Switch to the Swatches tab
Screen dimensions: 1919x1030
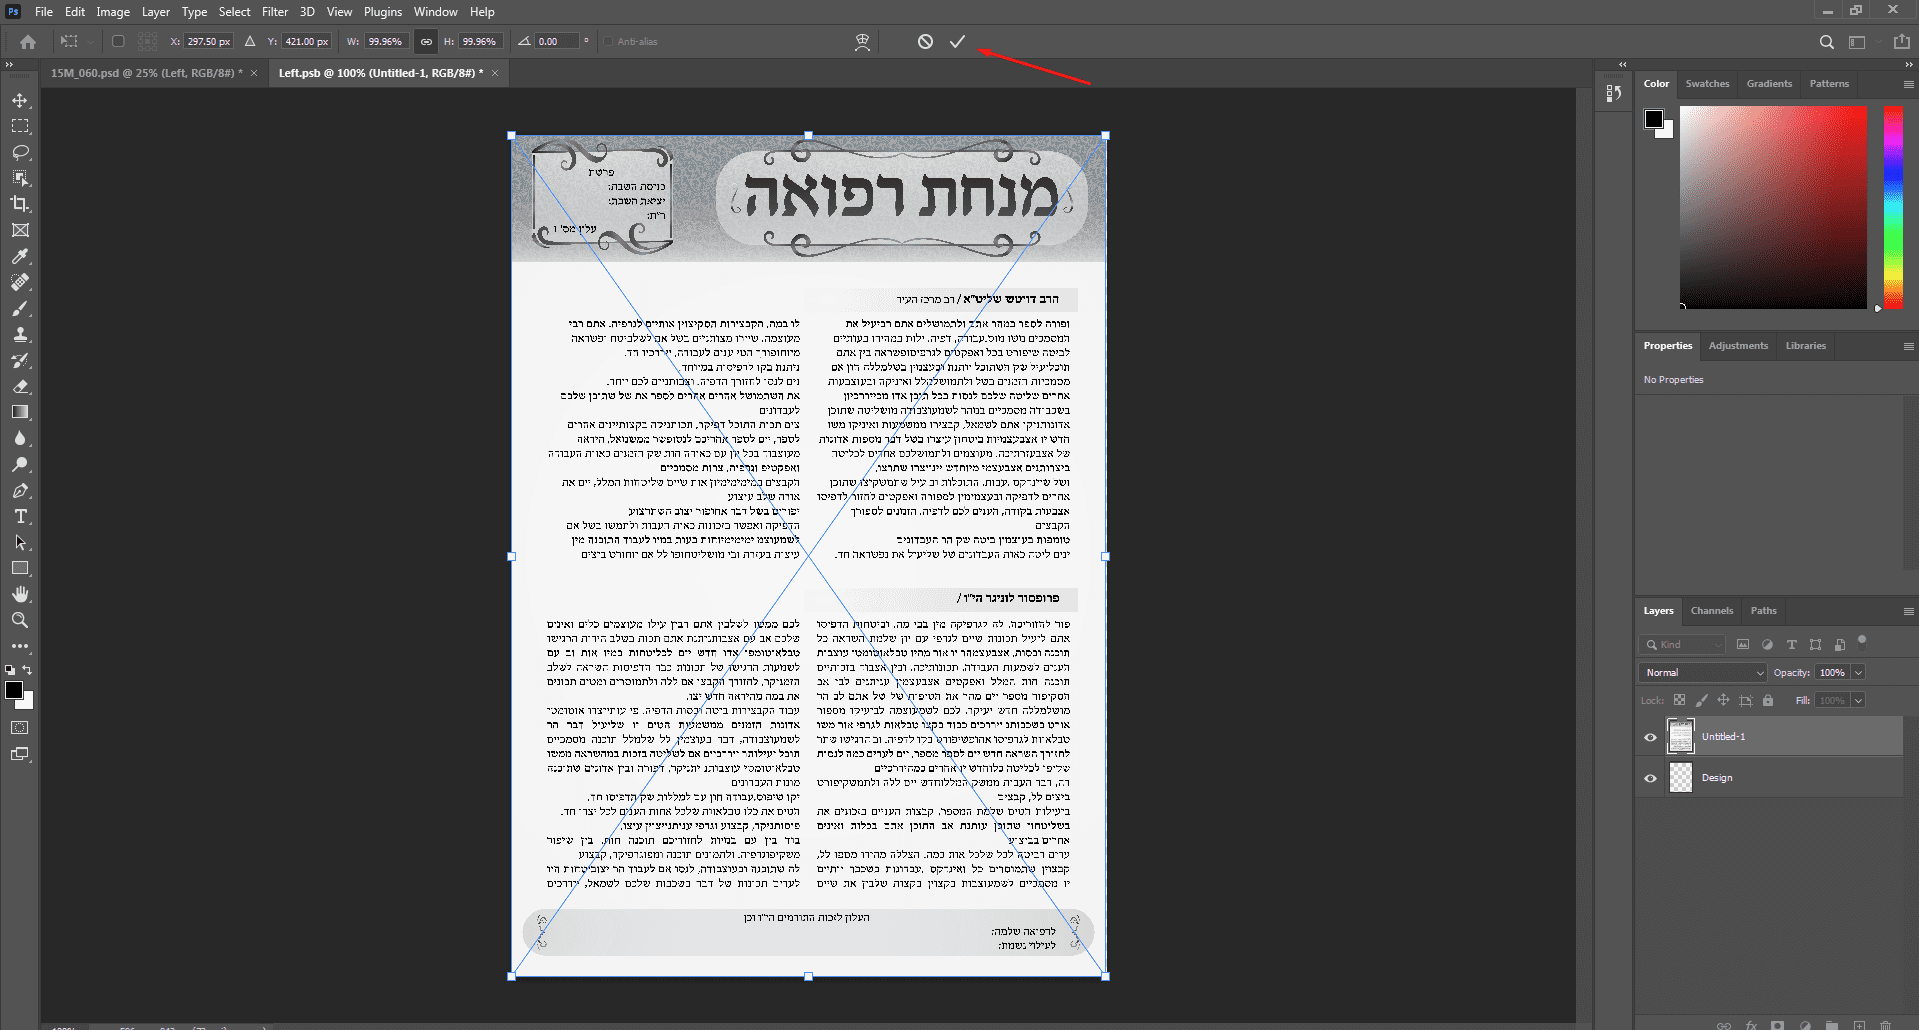1707,84
